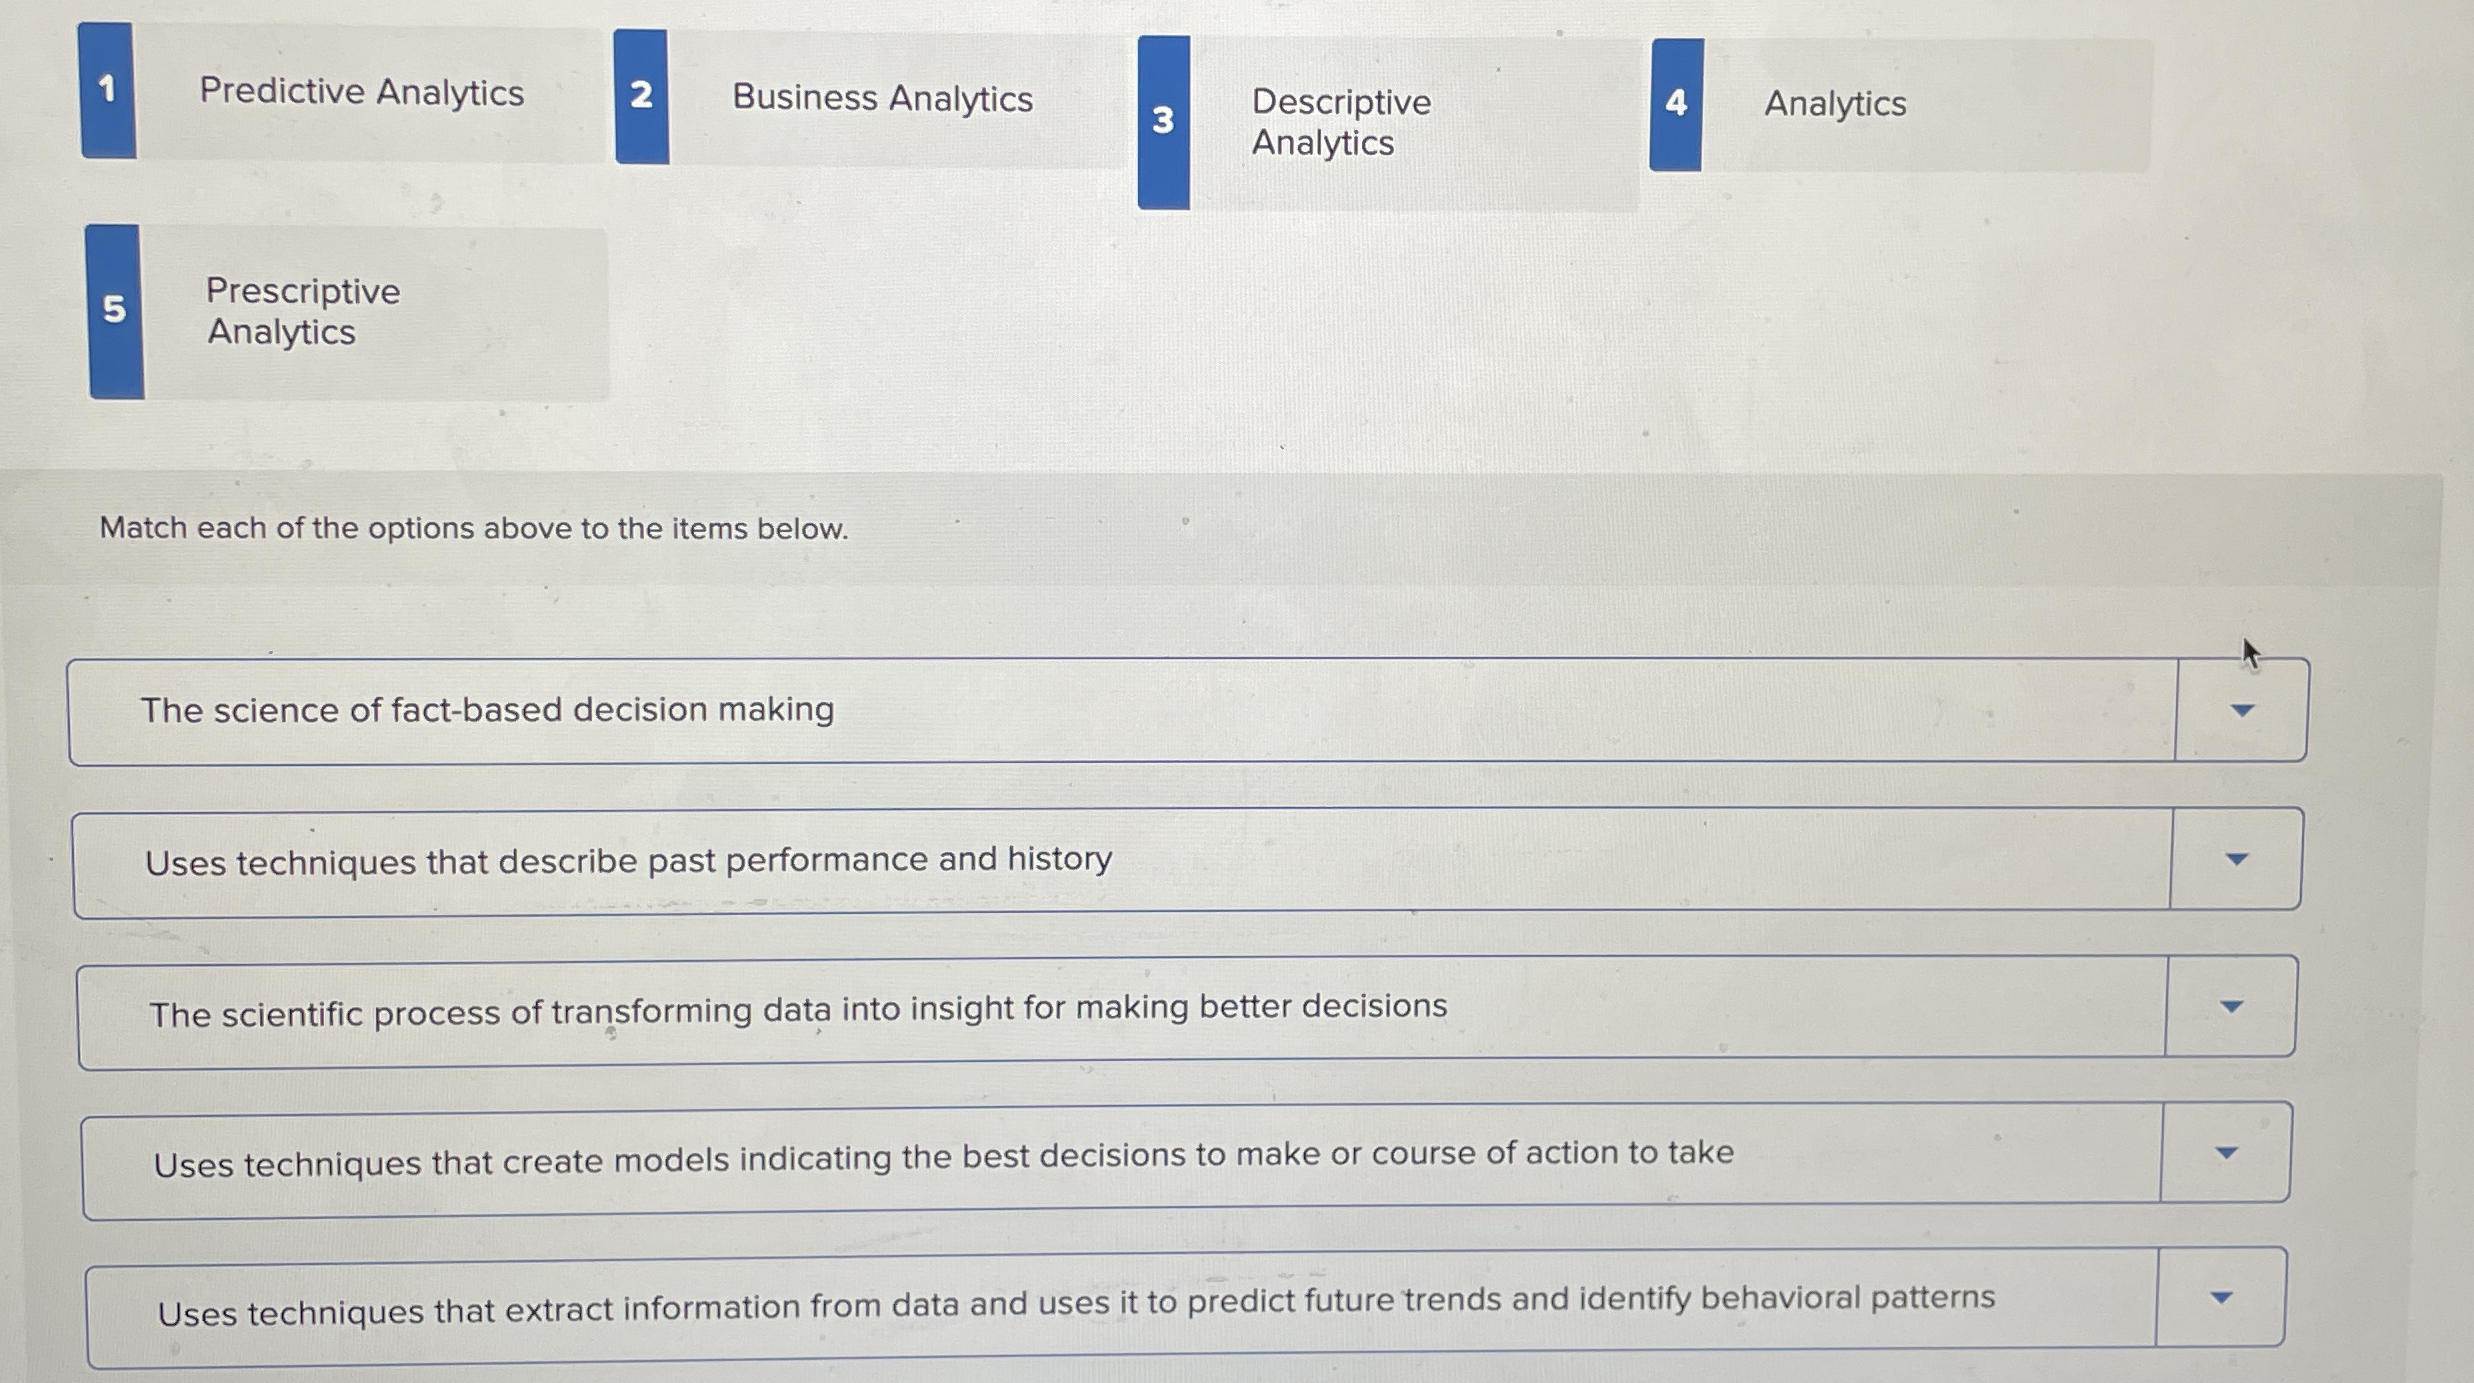Viewport: 2474px width, 1383px height.
Task: Click the blue badge numbered 3
Action: tap(1163, 120)
